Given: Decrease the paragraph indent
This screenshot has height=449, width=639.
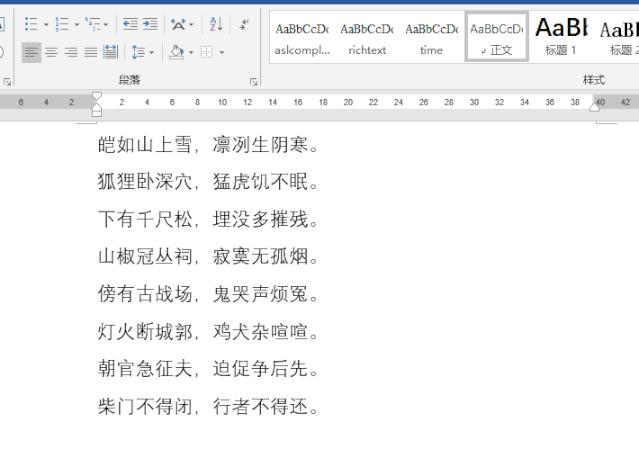Looking at the screenshot, I should pos(130,24).
